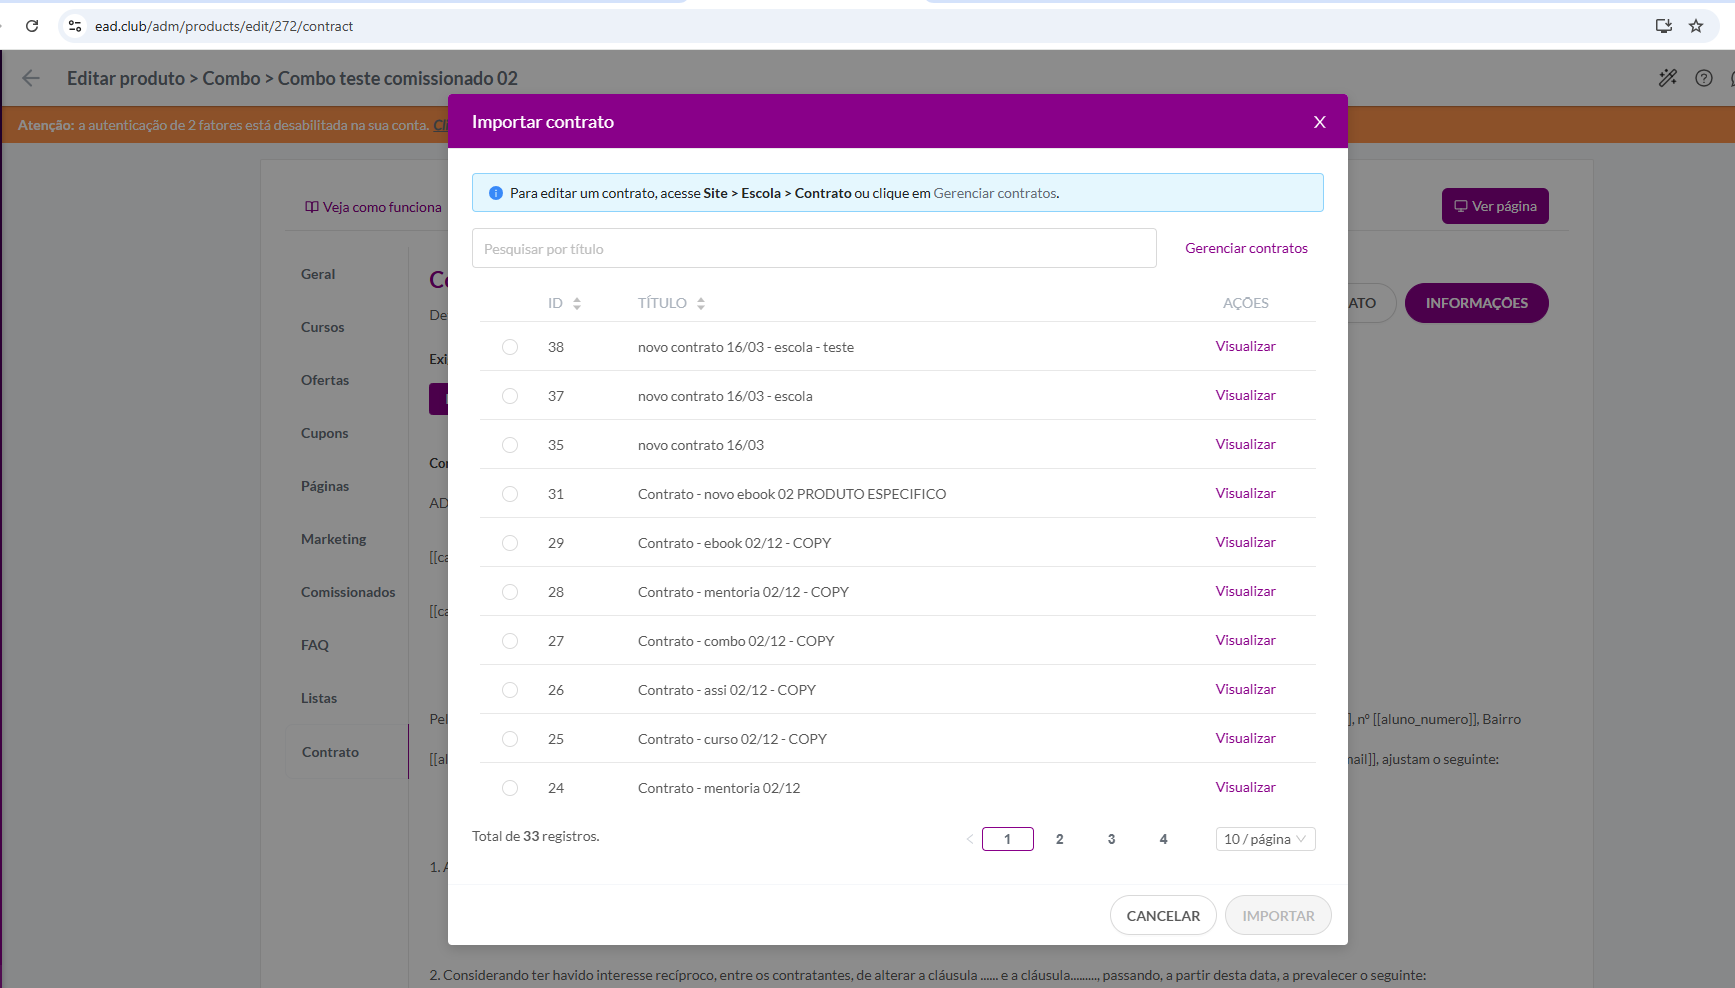The image size is (1735, 988).
Task: Visualizar contract 29 ebook COPY
Action: pyautogui.click(x=1246, y=542)
